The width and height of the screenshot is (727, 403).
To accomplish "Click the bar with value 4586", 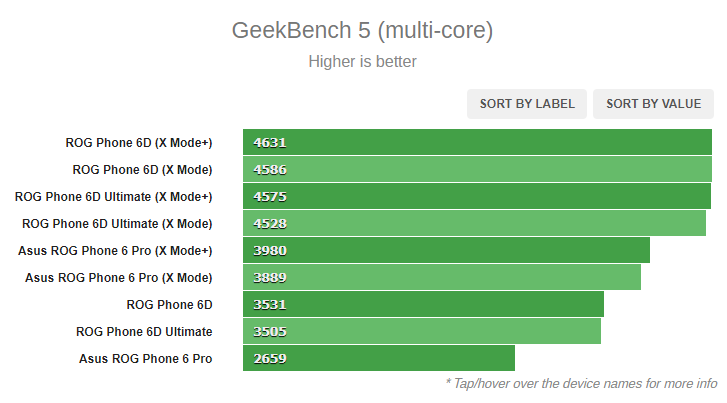I will tap(475, 170).
